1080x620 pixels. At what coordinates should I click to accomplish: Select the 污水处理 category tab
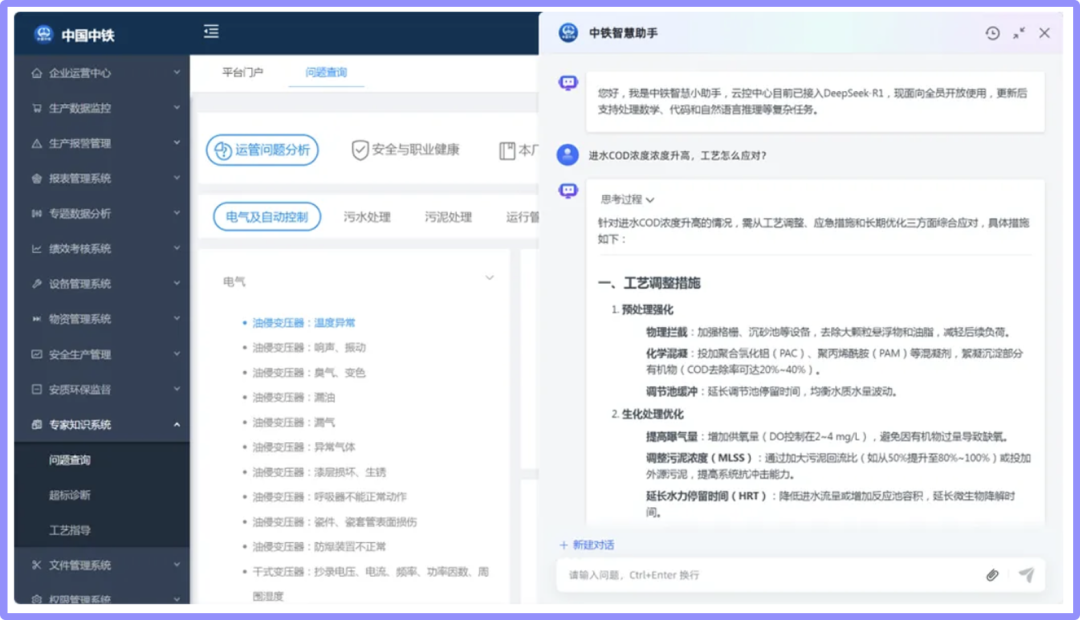click(367, 217)
